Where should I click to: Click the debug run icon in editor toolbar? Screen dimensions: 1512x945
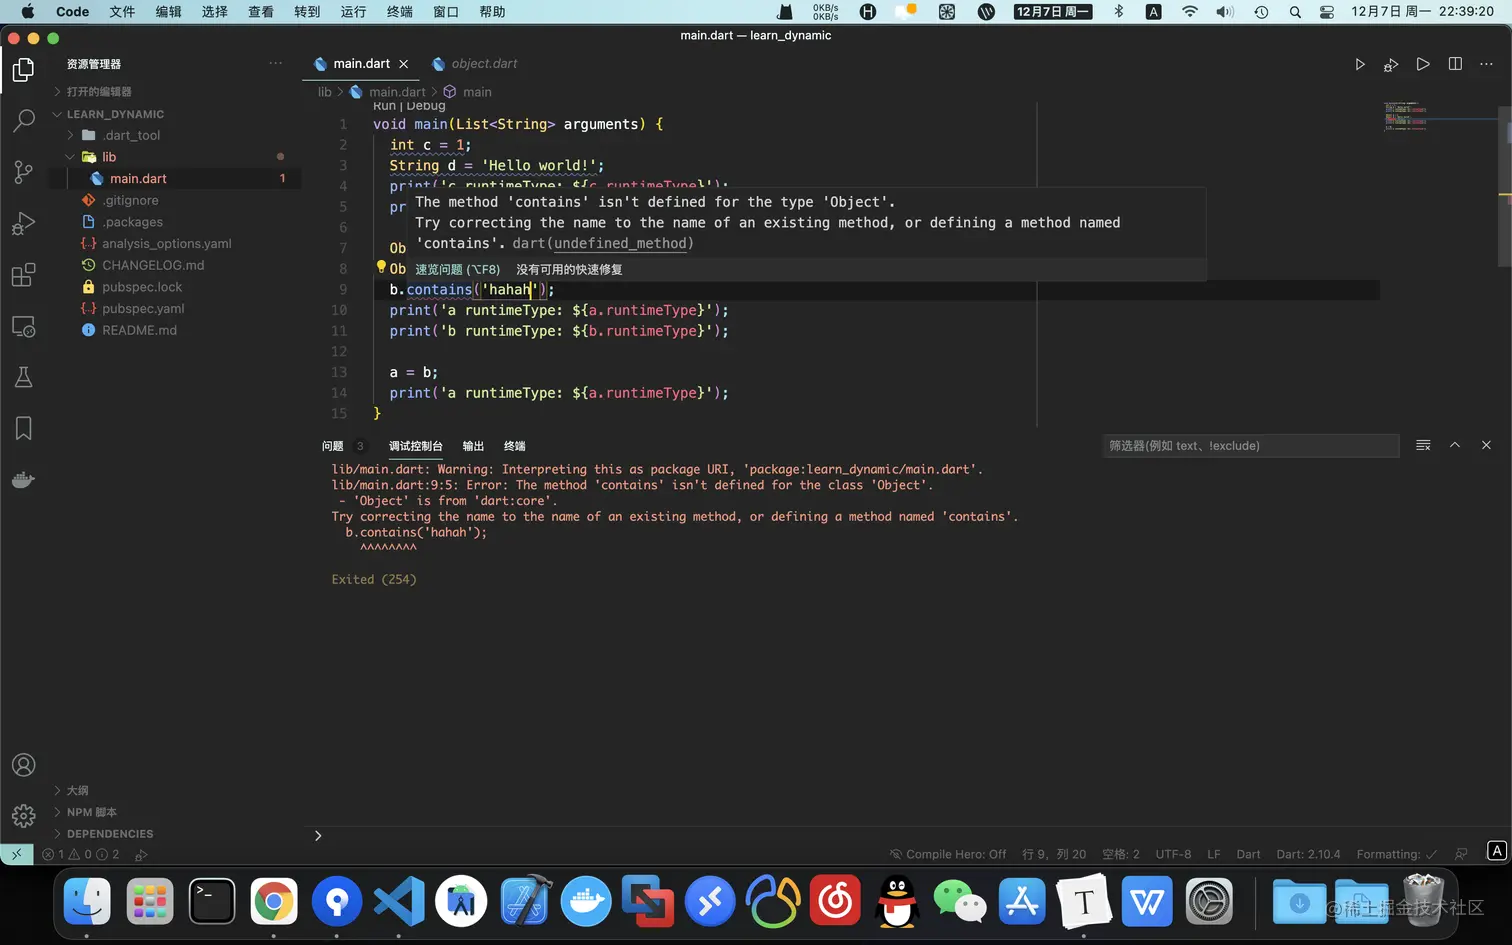(x=1391, y=64)
